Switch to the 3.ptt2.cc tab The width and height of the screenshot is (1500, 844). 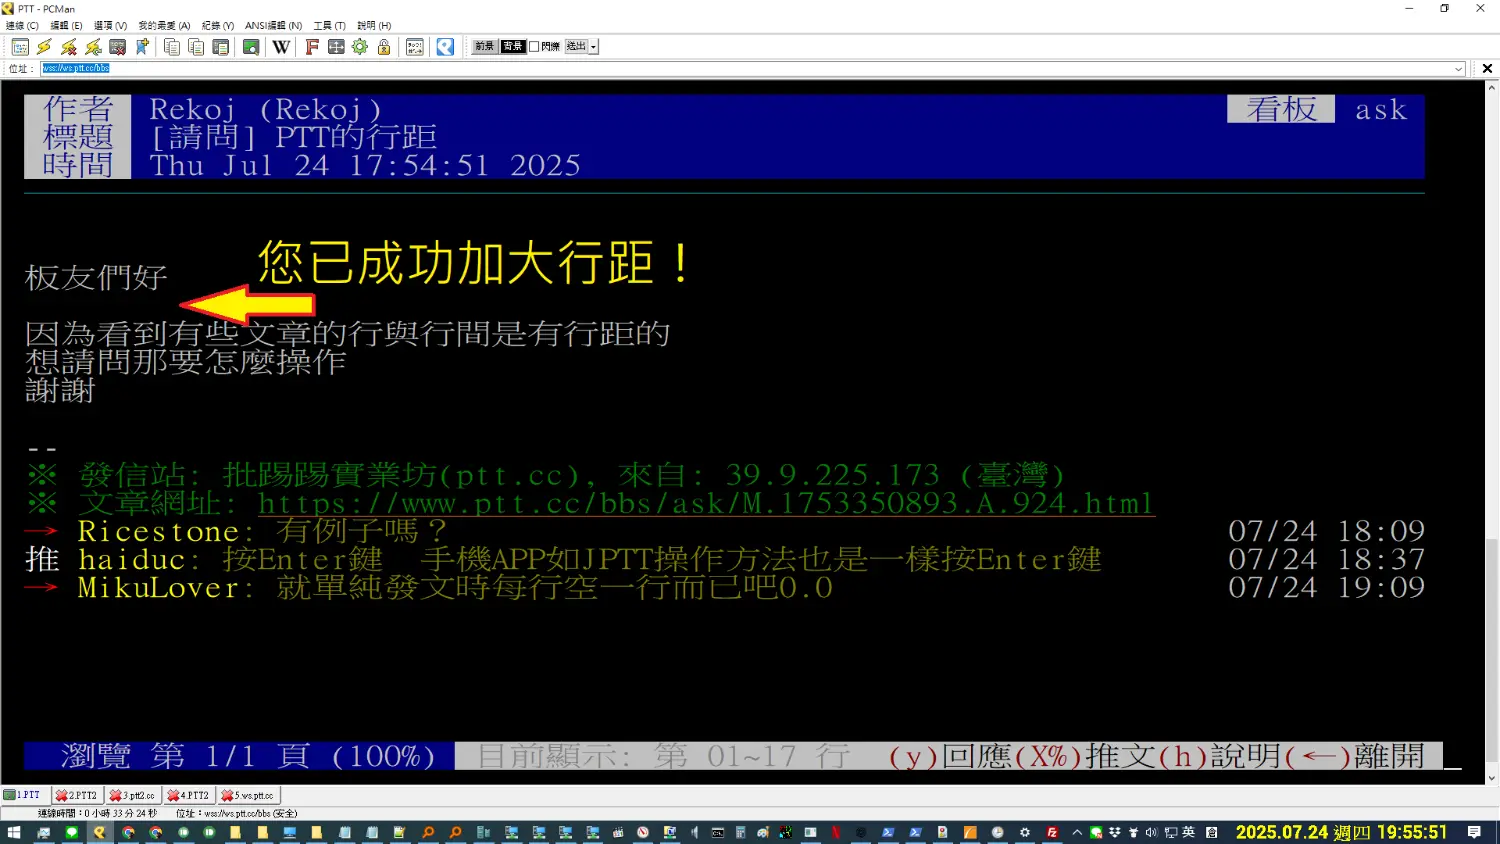(x=132, y=795)
